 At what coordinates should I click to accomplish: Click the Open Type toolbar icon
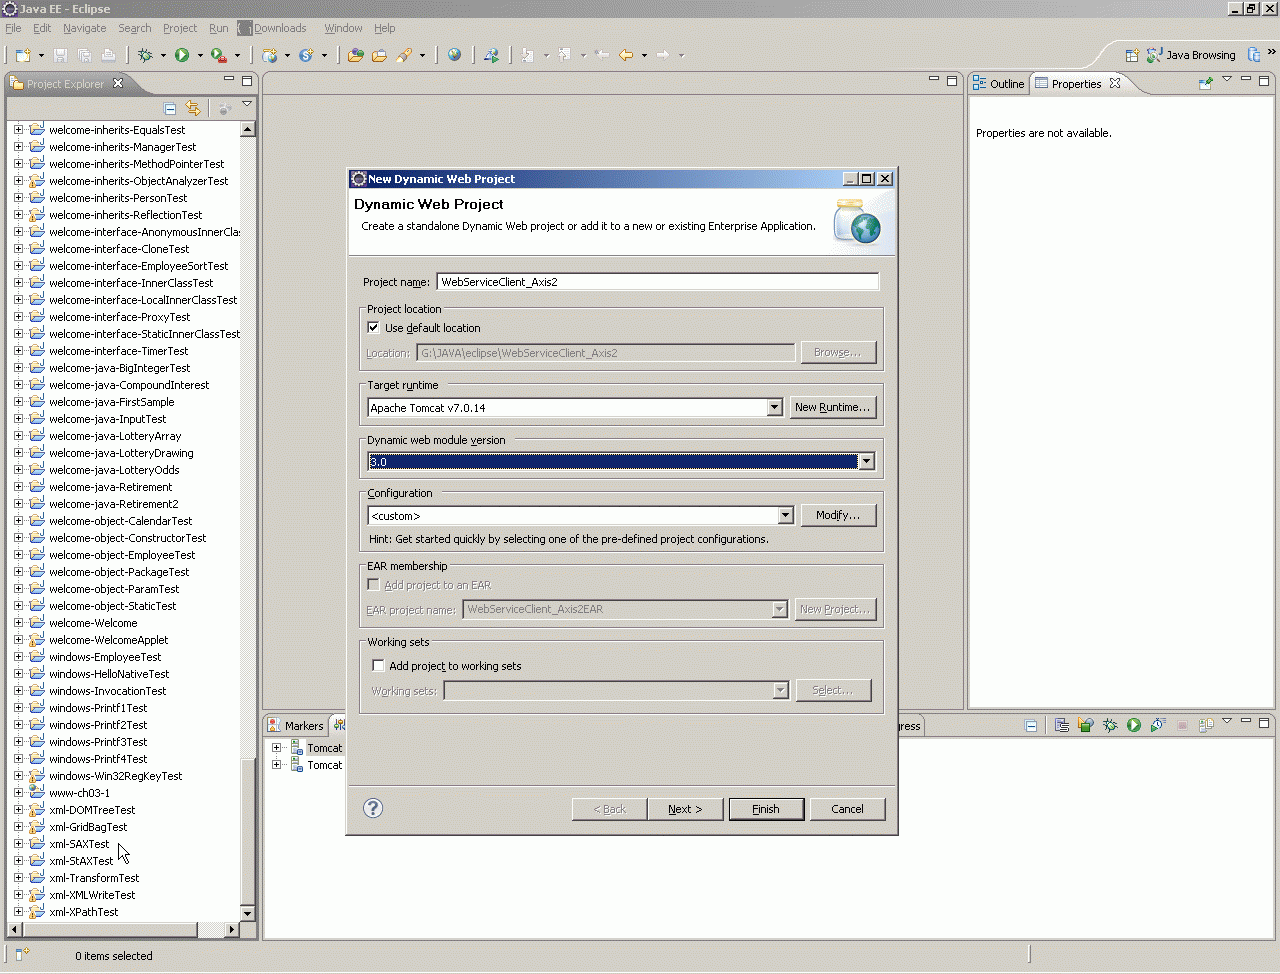tap(355, 56)
